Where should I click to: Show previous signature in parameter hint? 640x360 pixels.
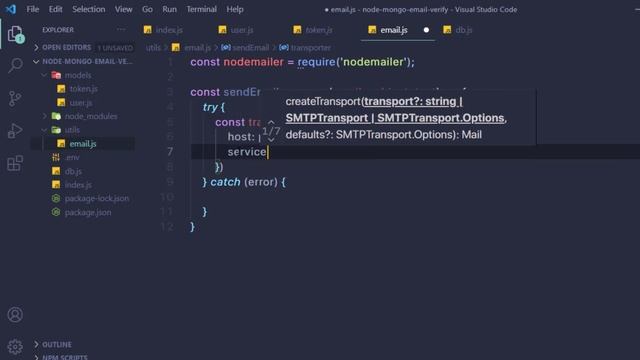point(271,122)
